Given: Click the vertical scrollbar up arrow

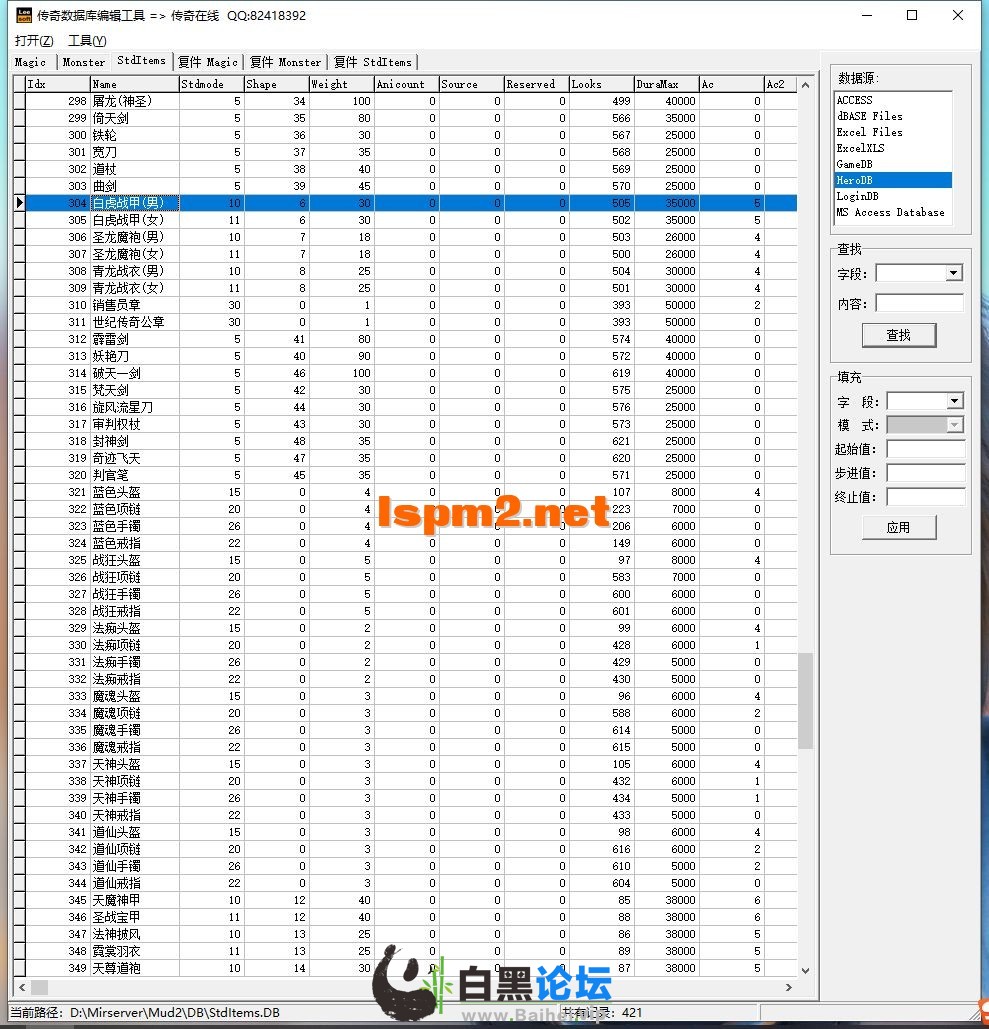Looking at the screenshot, I should pos(806,85).
